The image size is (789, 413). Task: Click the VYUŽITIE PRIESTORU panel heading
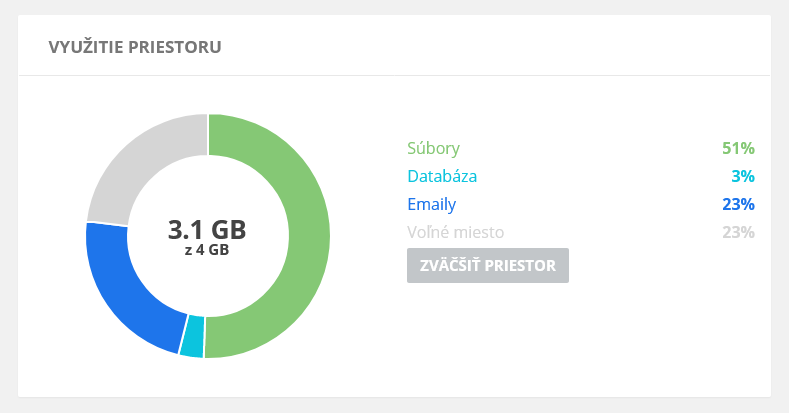[135, 47]
